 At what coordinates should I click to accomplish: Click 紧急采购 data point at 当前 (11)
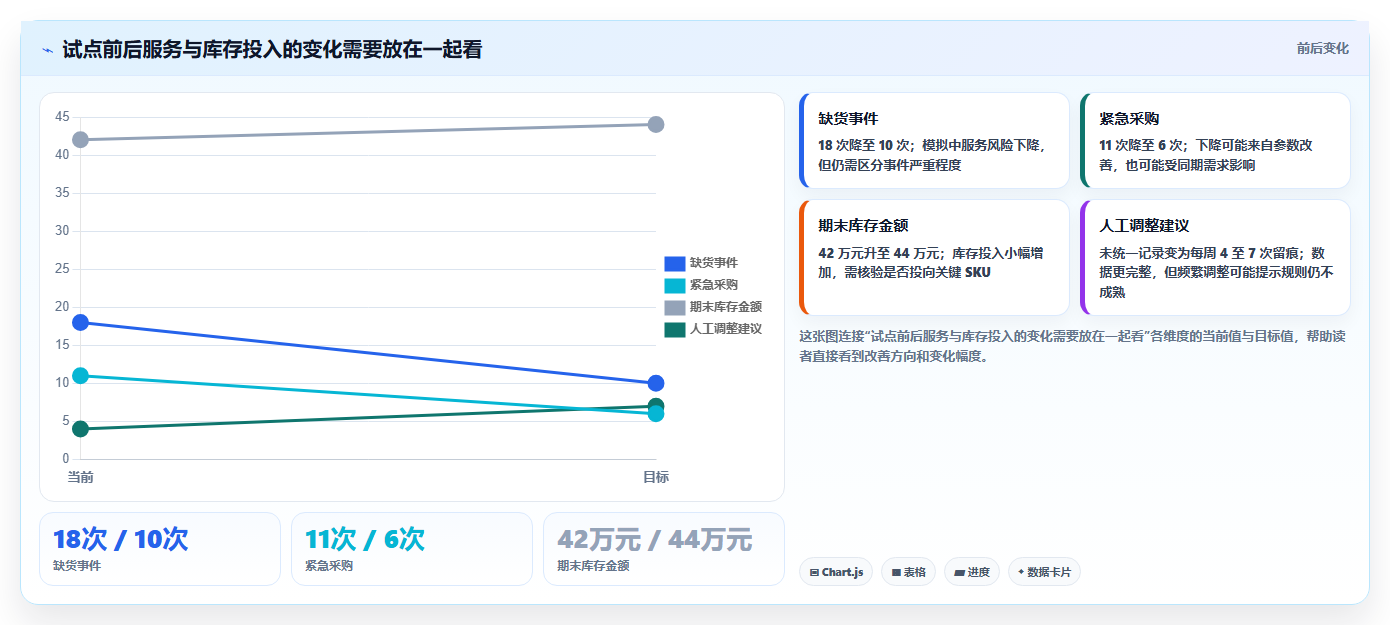[x=80, y=375]
